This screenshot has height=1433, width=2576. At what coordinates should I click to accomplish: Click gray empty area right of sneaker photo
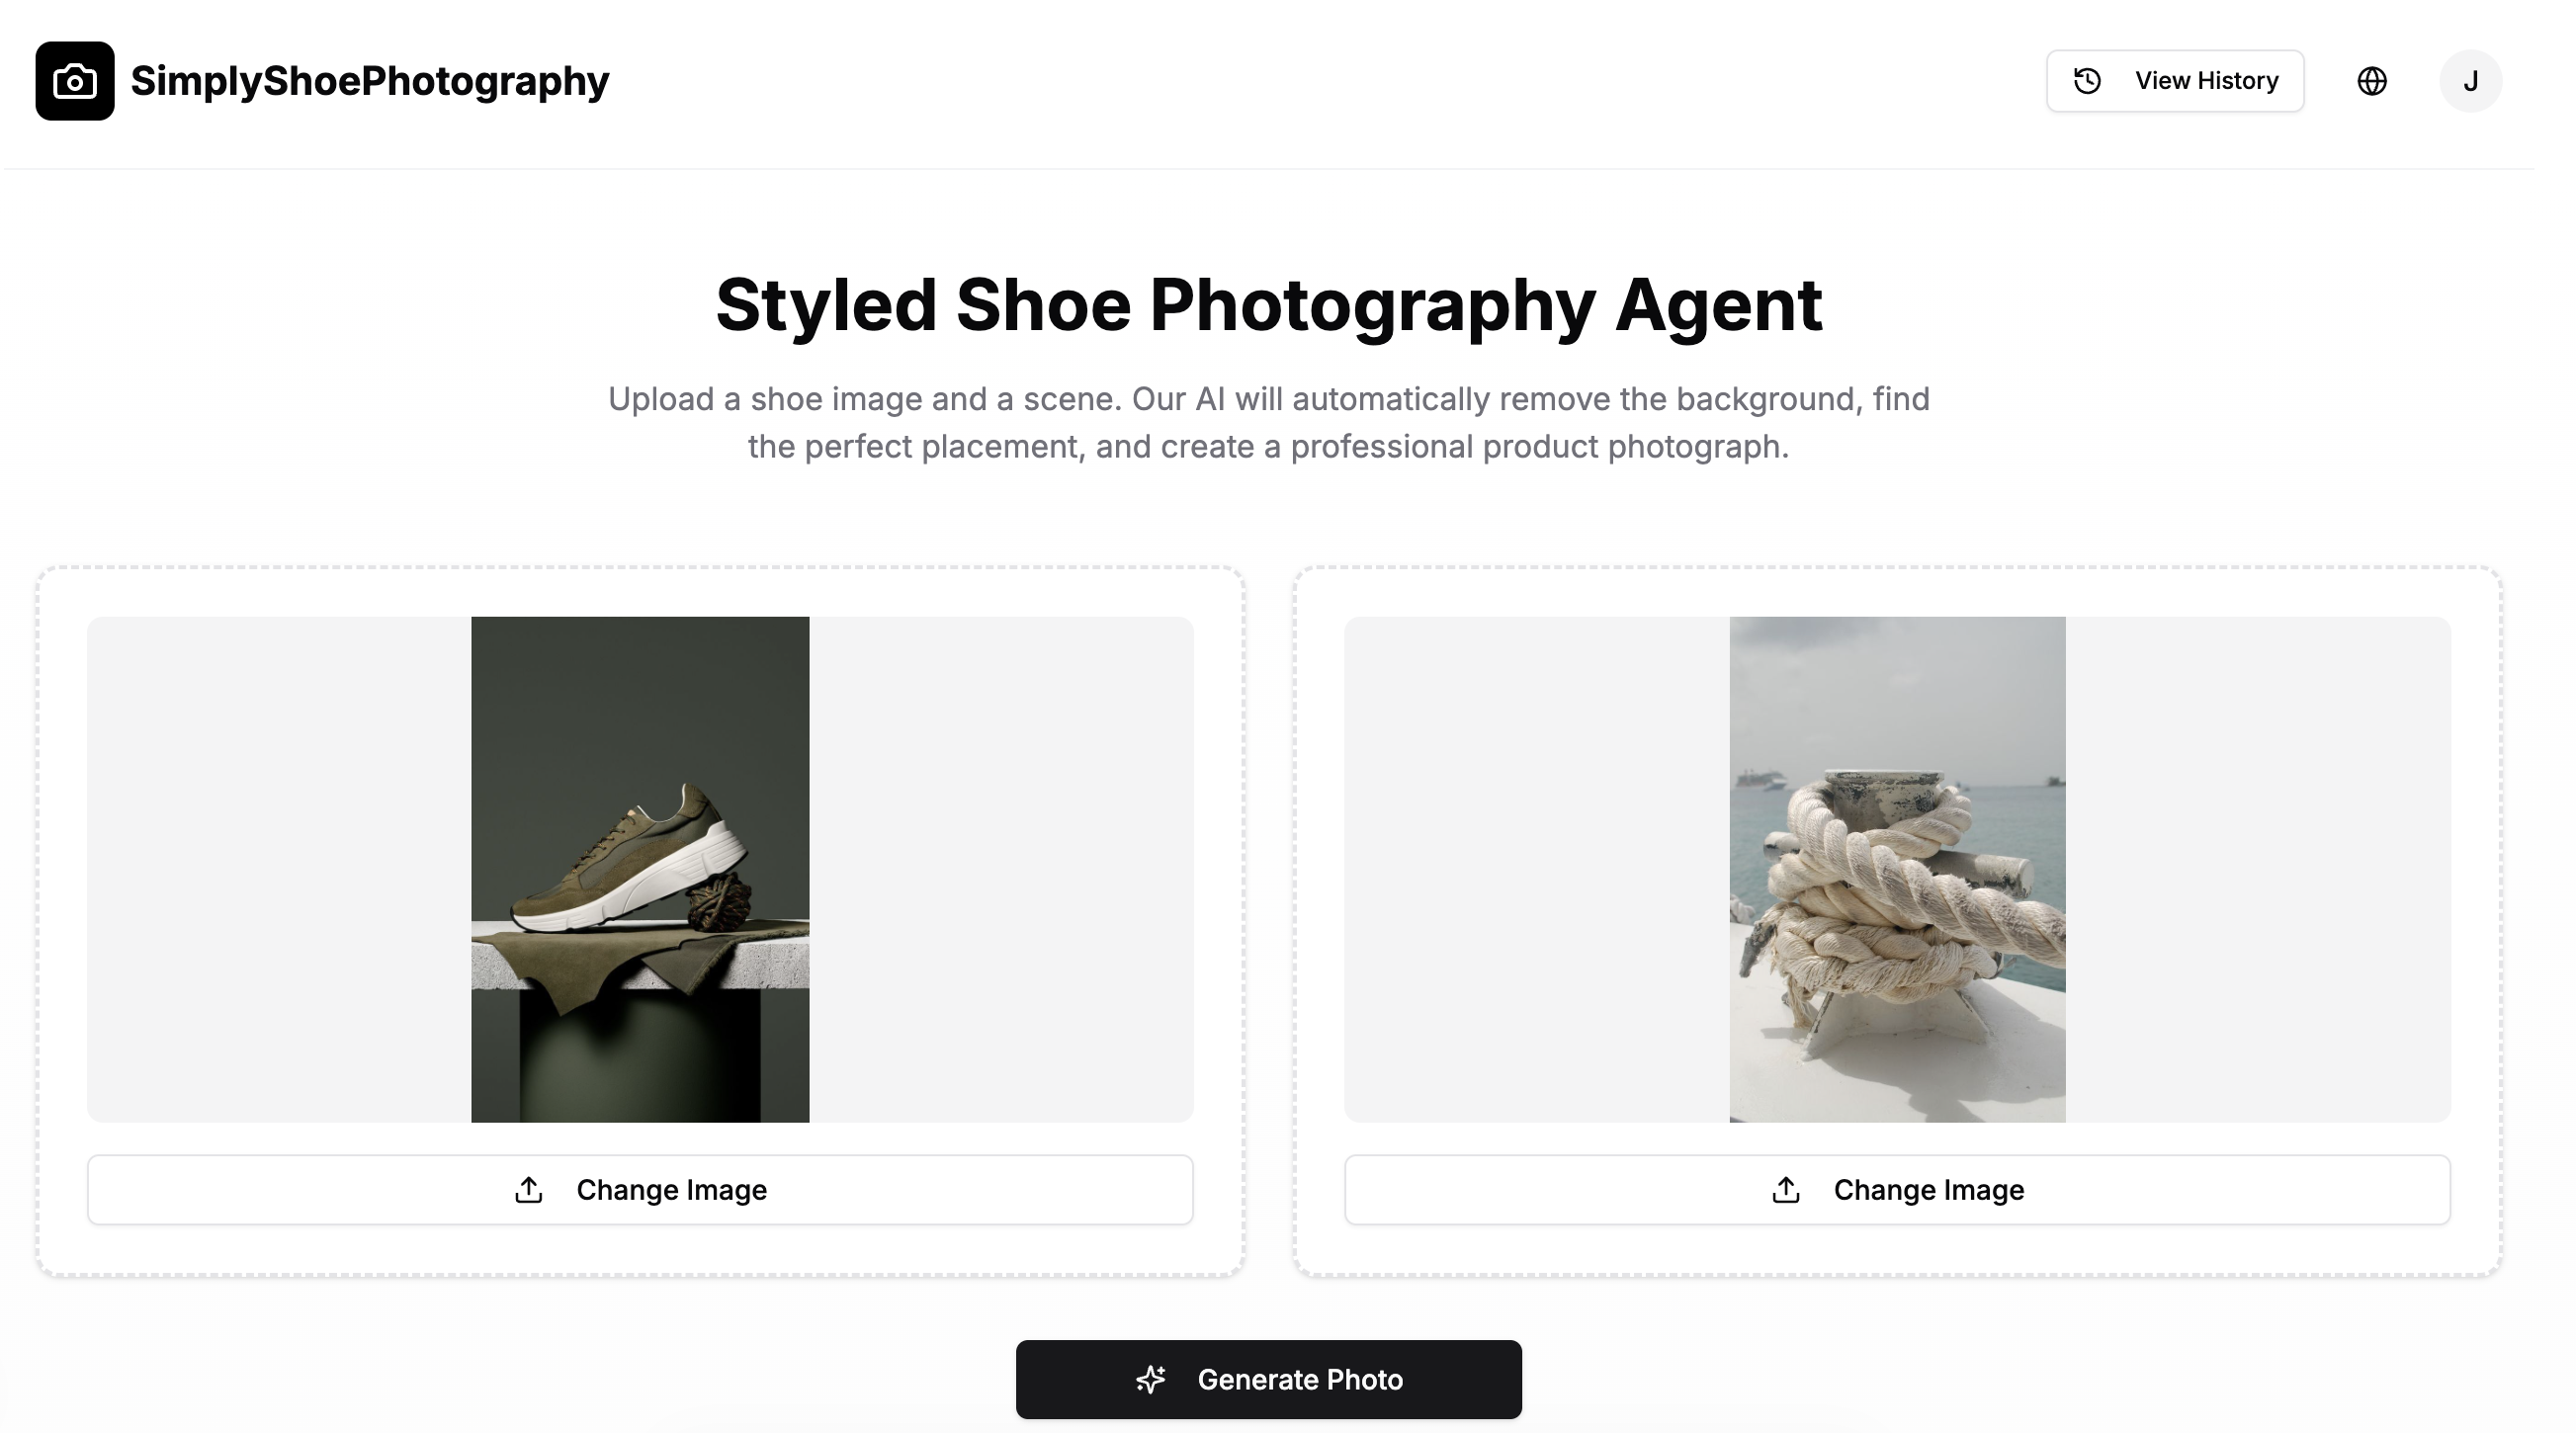[1000, 868]
